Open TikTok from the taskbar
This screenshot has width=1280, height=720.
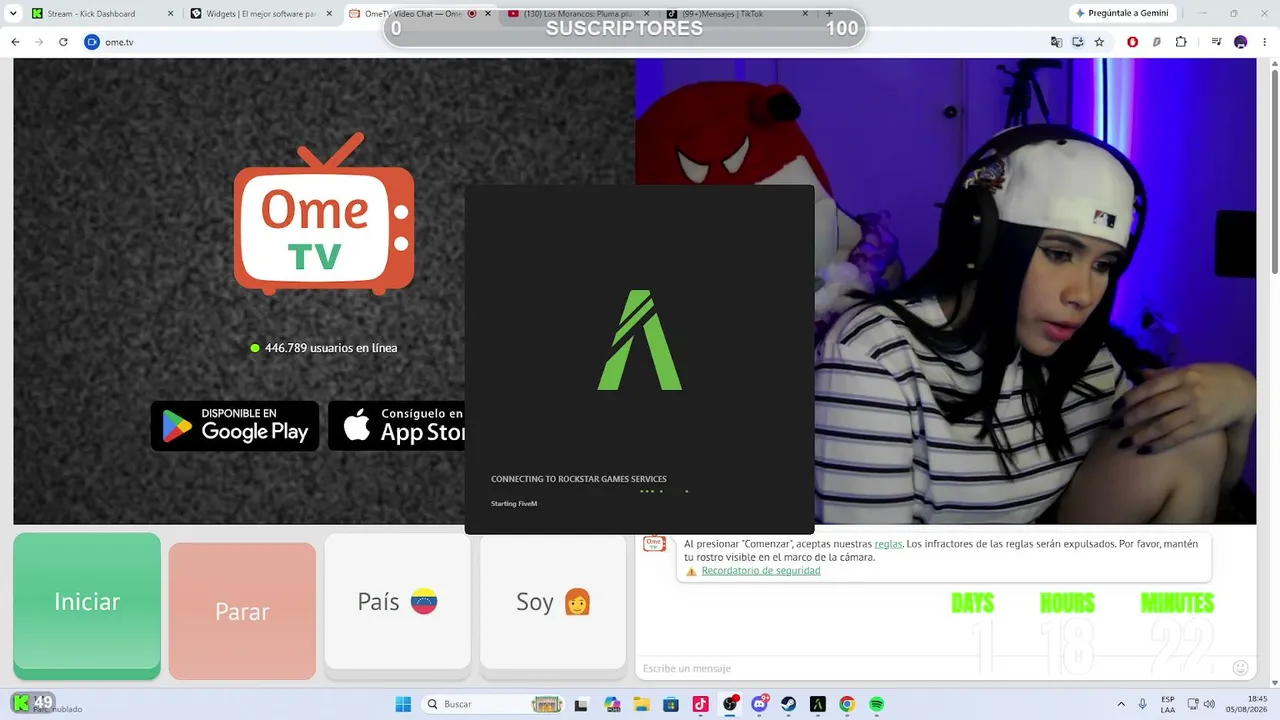(700, 704)
